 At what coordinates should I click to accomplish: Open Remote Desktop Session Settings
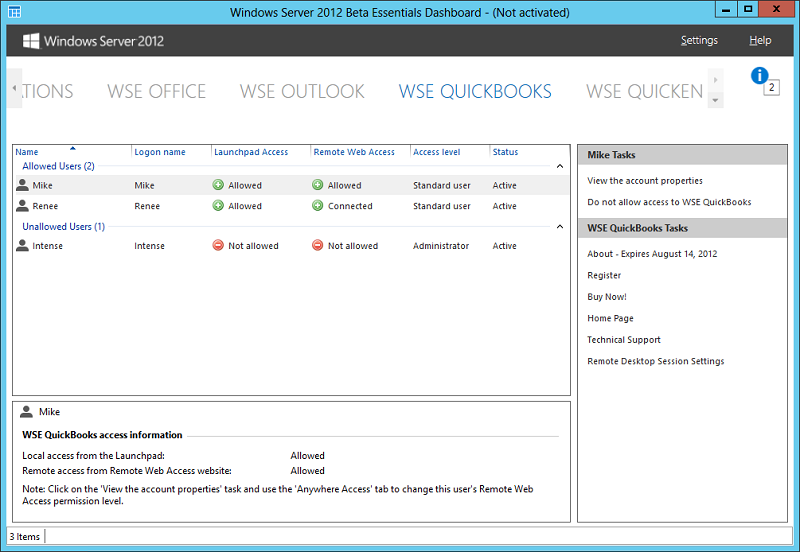pyautogui.click(x=656, y=361)
